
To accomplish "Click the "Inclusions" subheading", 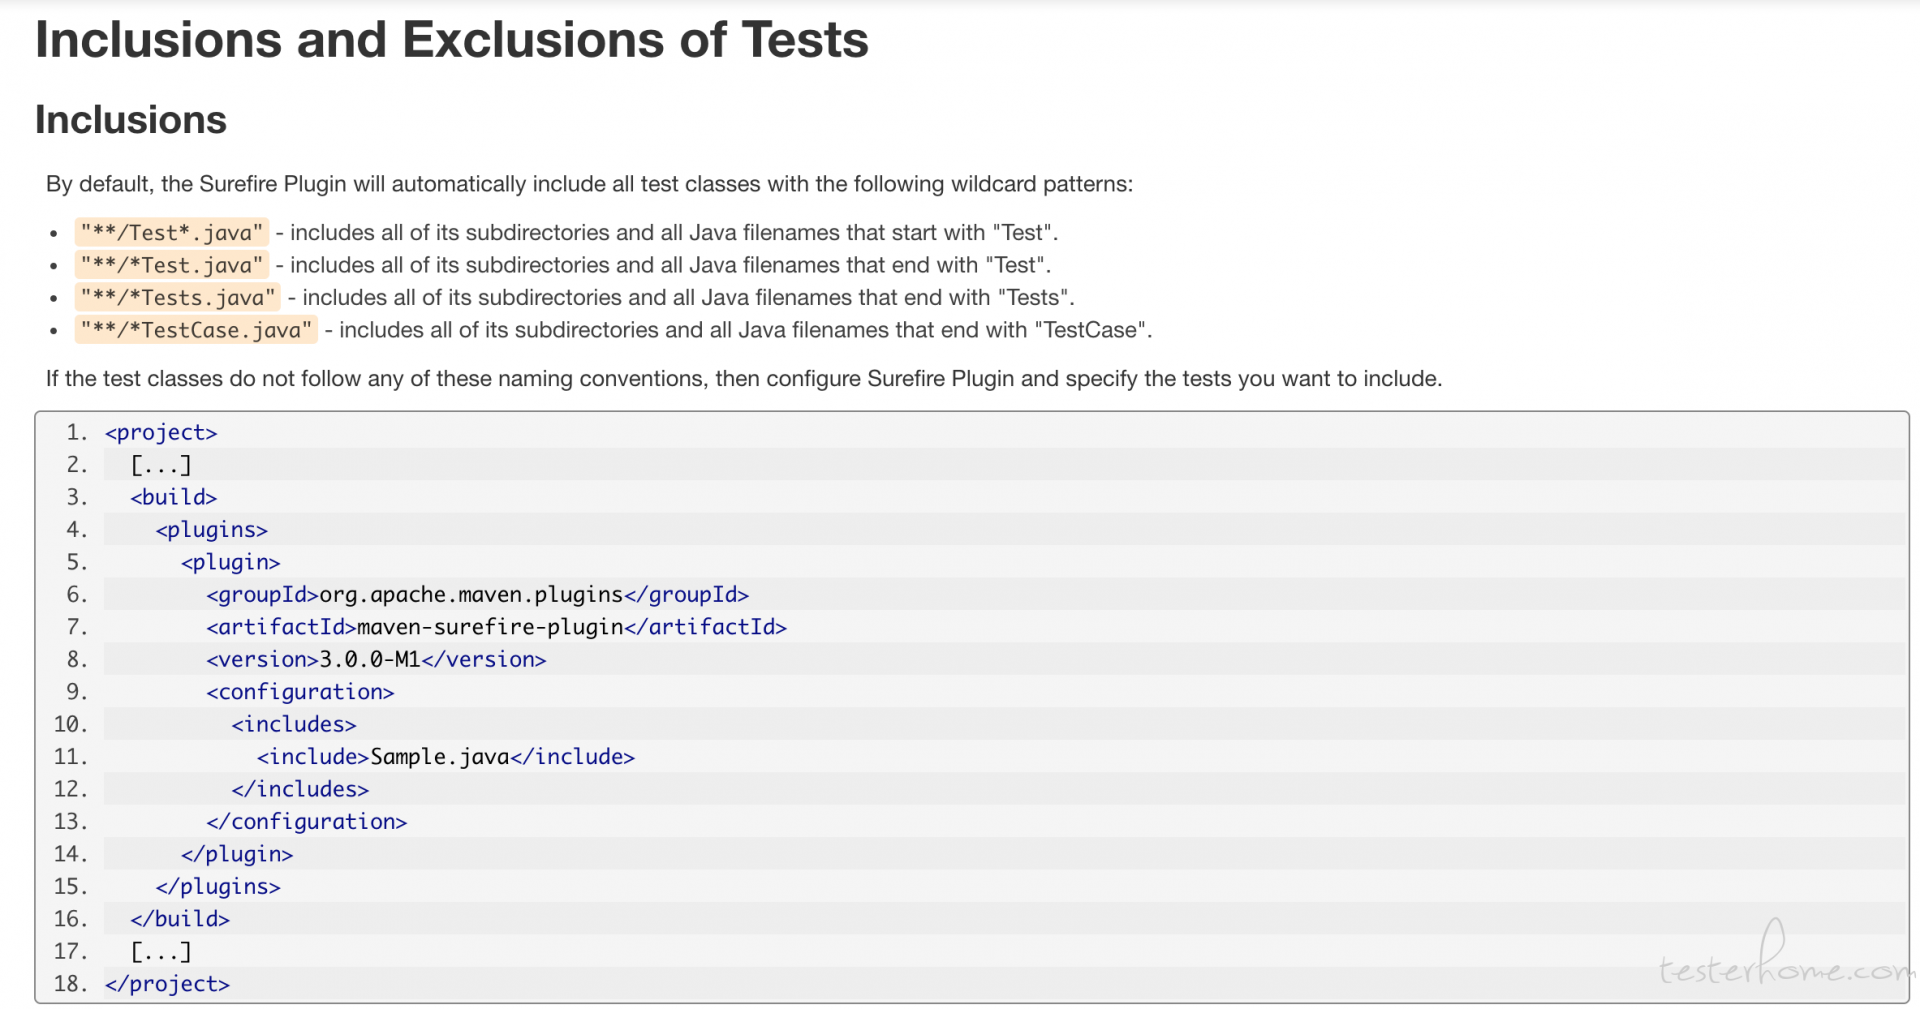I will tap(131, 120).
